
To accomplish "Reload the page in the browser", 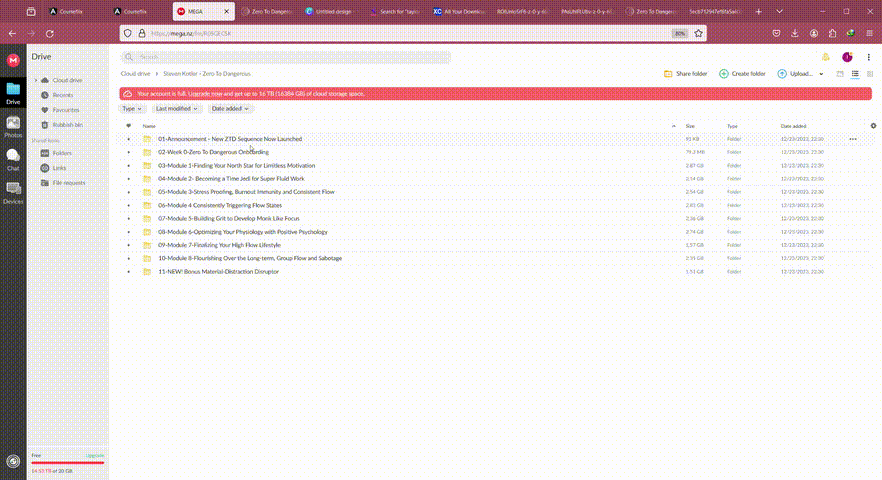I will pos(50,34).
